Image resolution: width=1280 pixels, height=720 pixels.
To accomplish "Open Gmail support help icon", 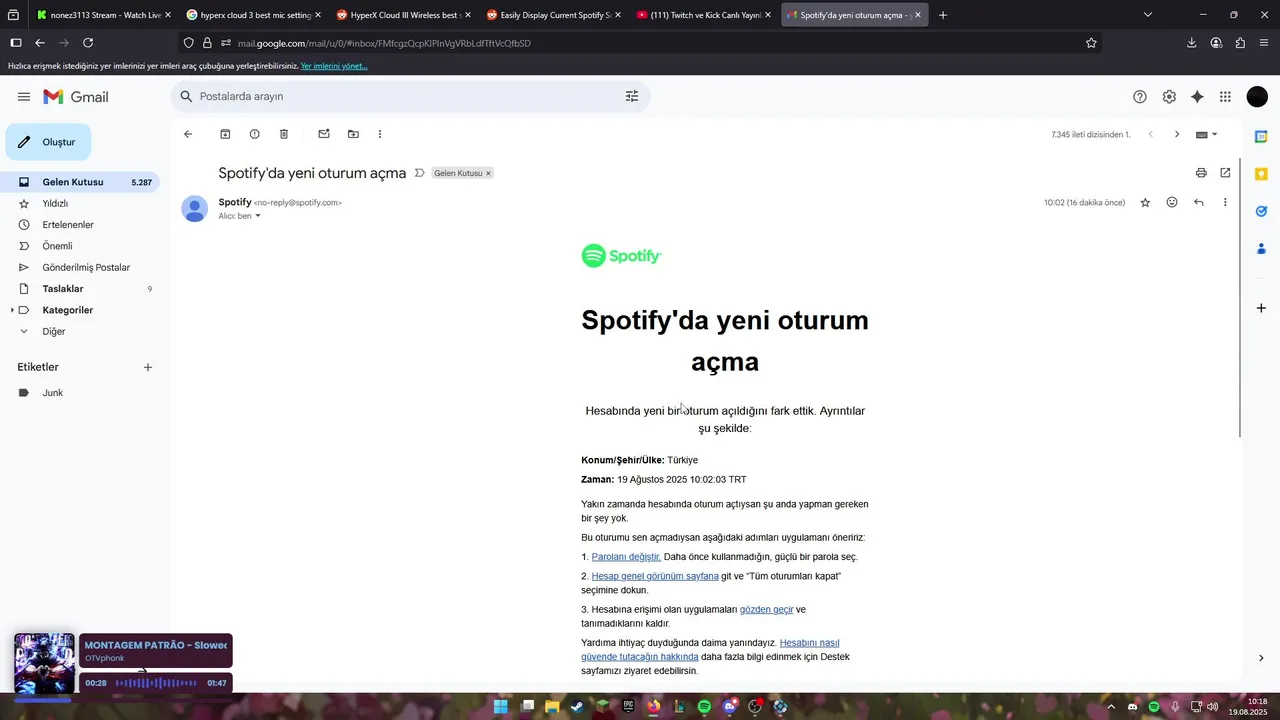I will point(1140,97).
